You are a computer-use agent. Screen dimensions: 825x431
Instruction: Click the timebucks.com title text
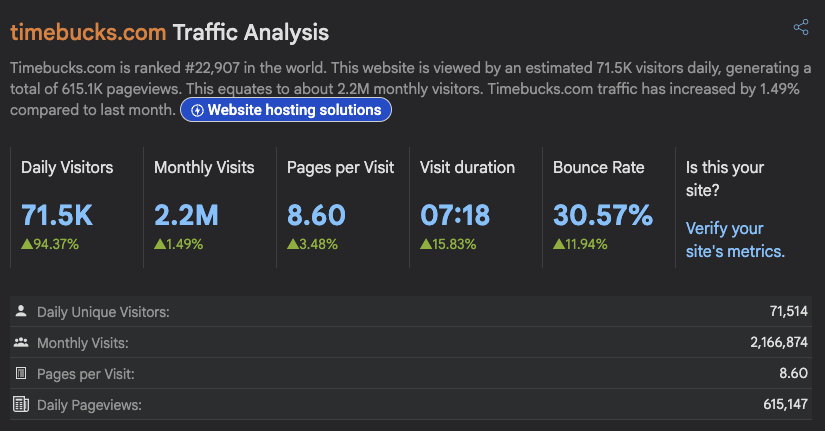[x=88, y=32]
